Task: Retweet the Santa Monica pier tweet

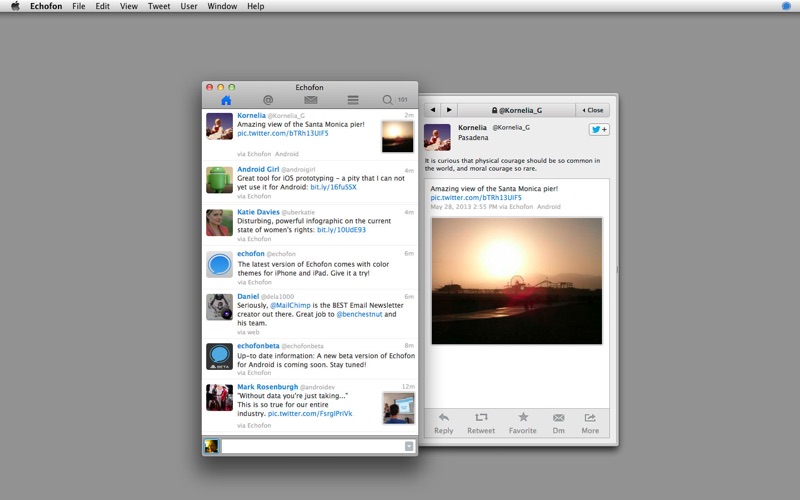Action: click(x=481, y=423)
